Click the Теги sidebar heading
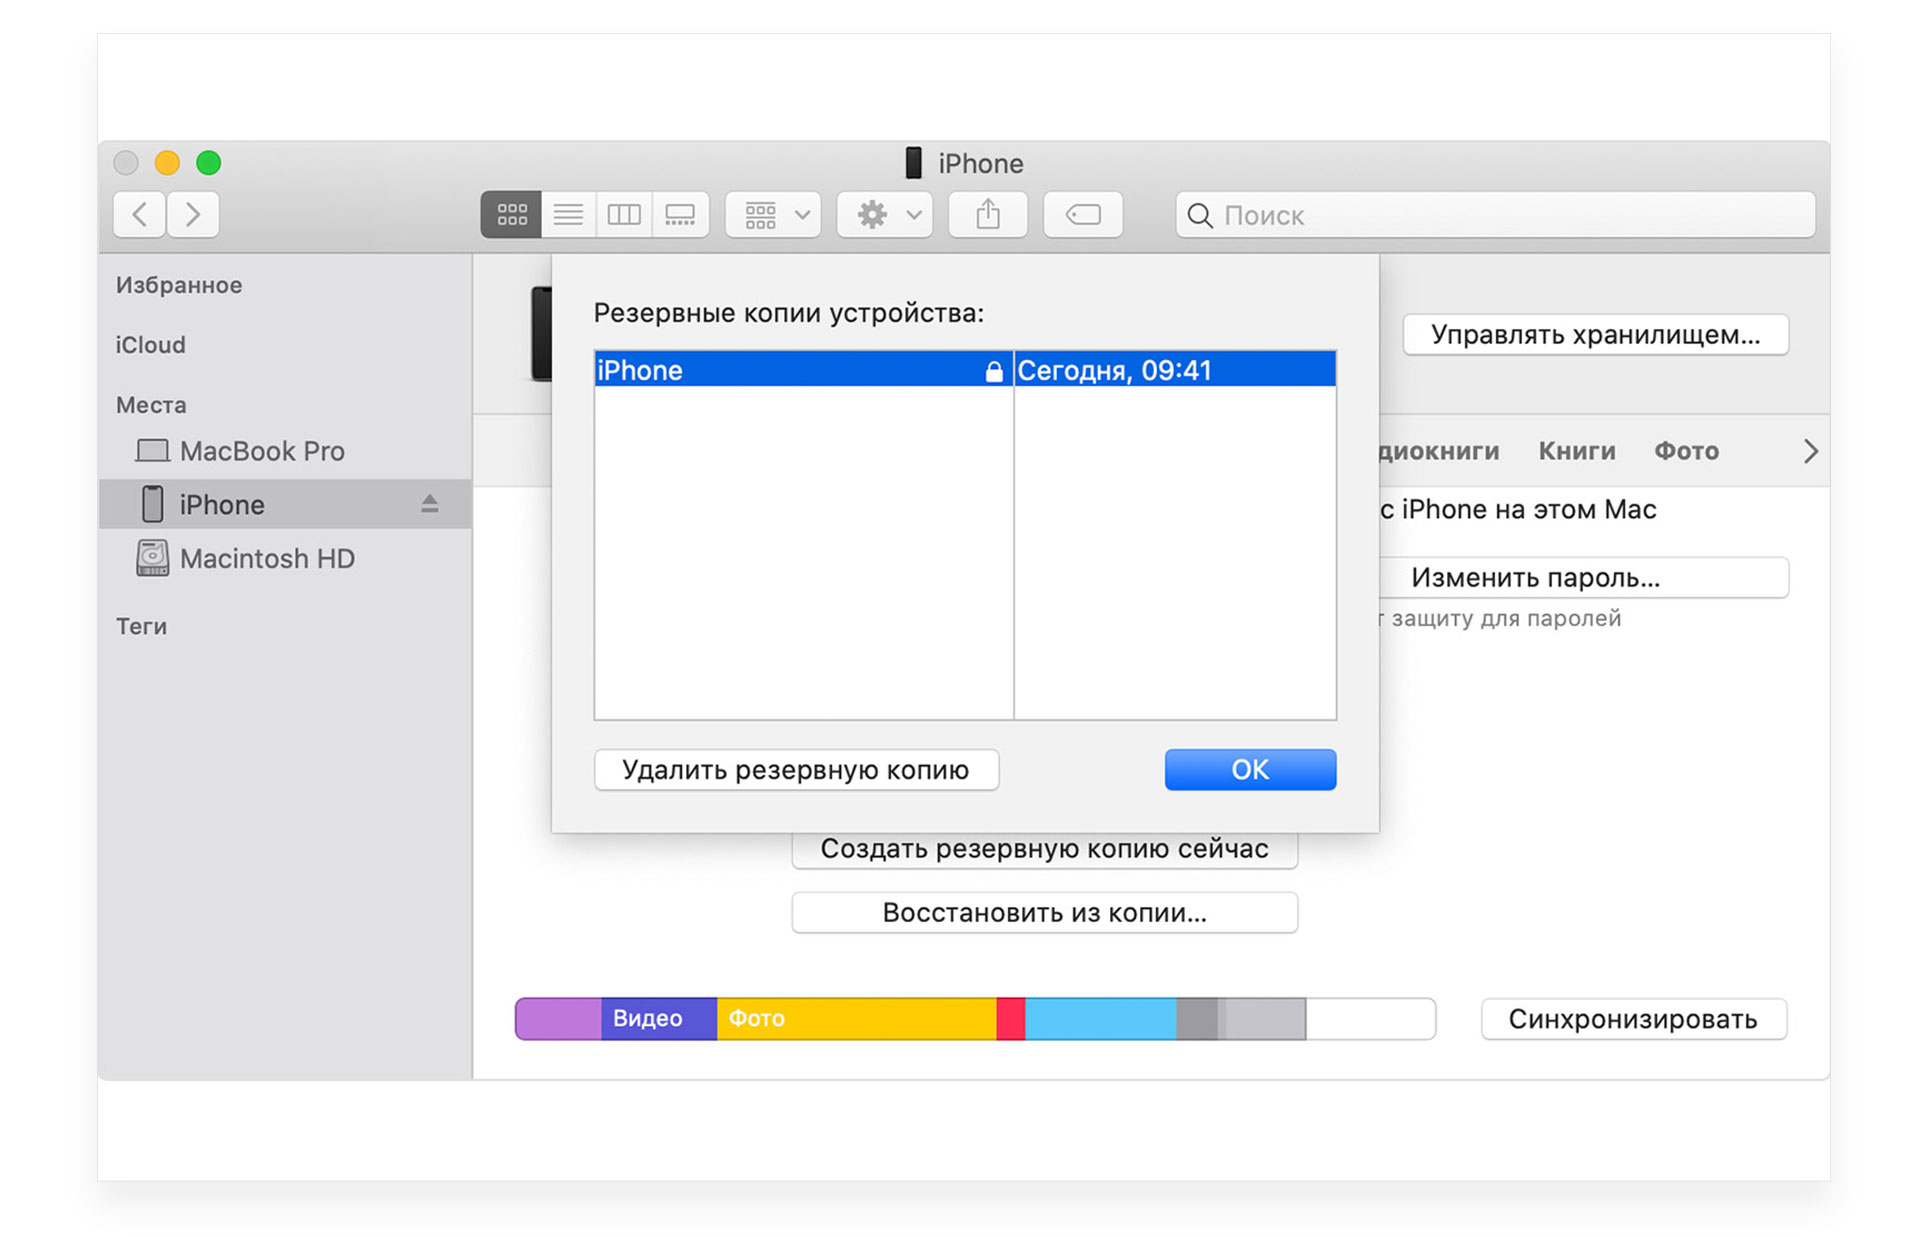This screenshot has width=1920, height=1237. coord(141,626)
